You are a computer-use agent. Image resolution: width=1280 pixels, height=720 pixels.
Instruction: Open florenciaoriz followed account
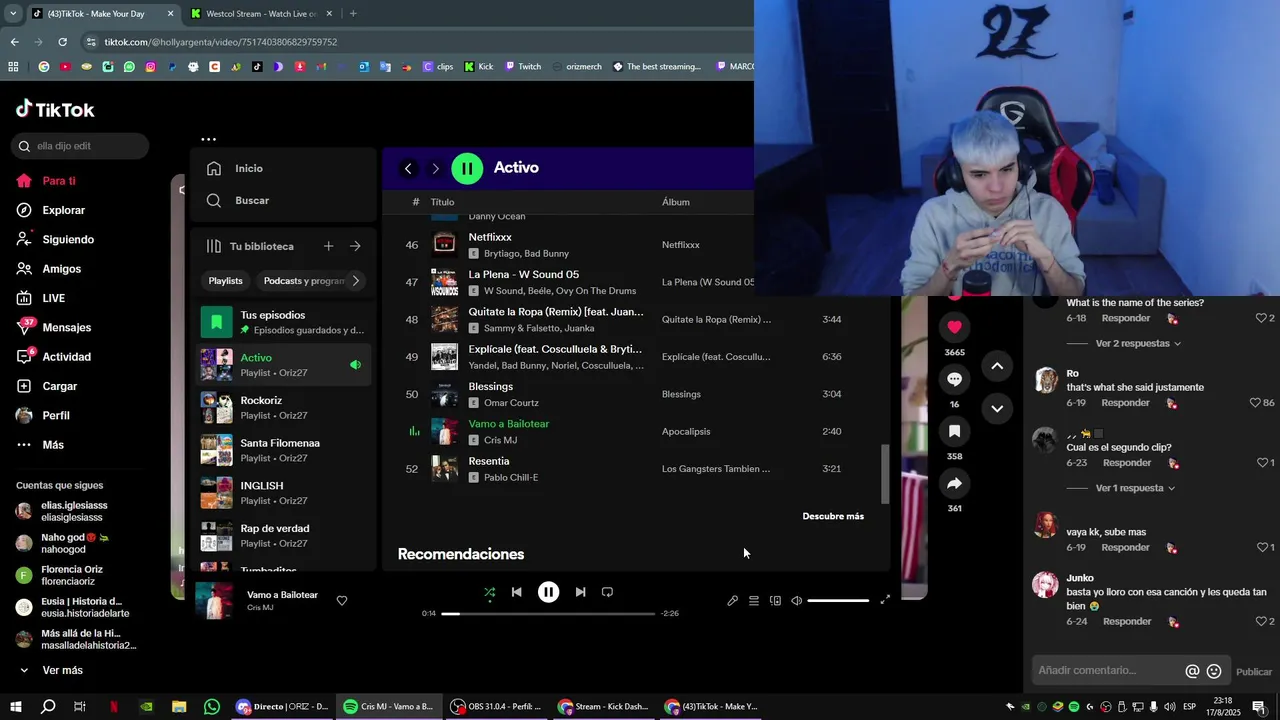coord(72,575)
